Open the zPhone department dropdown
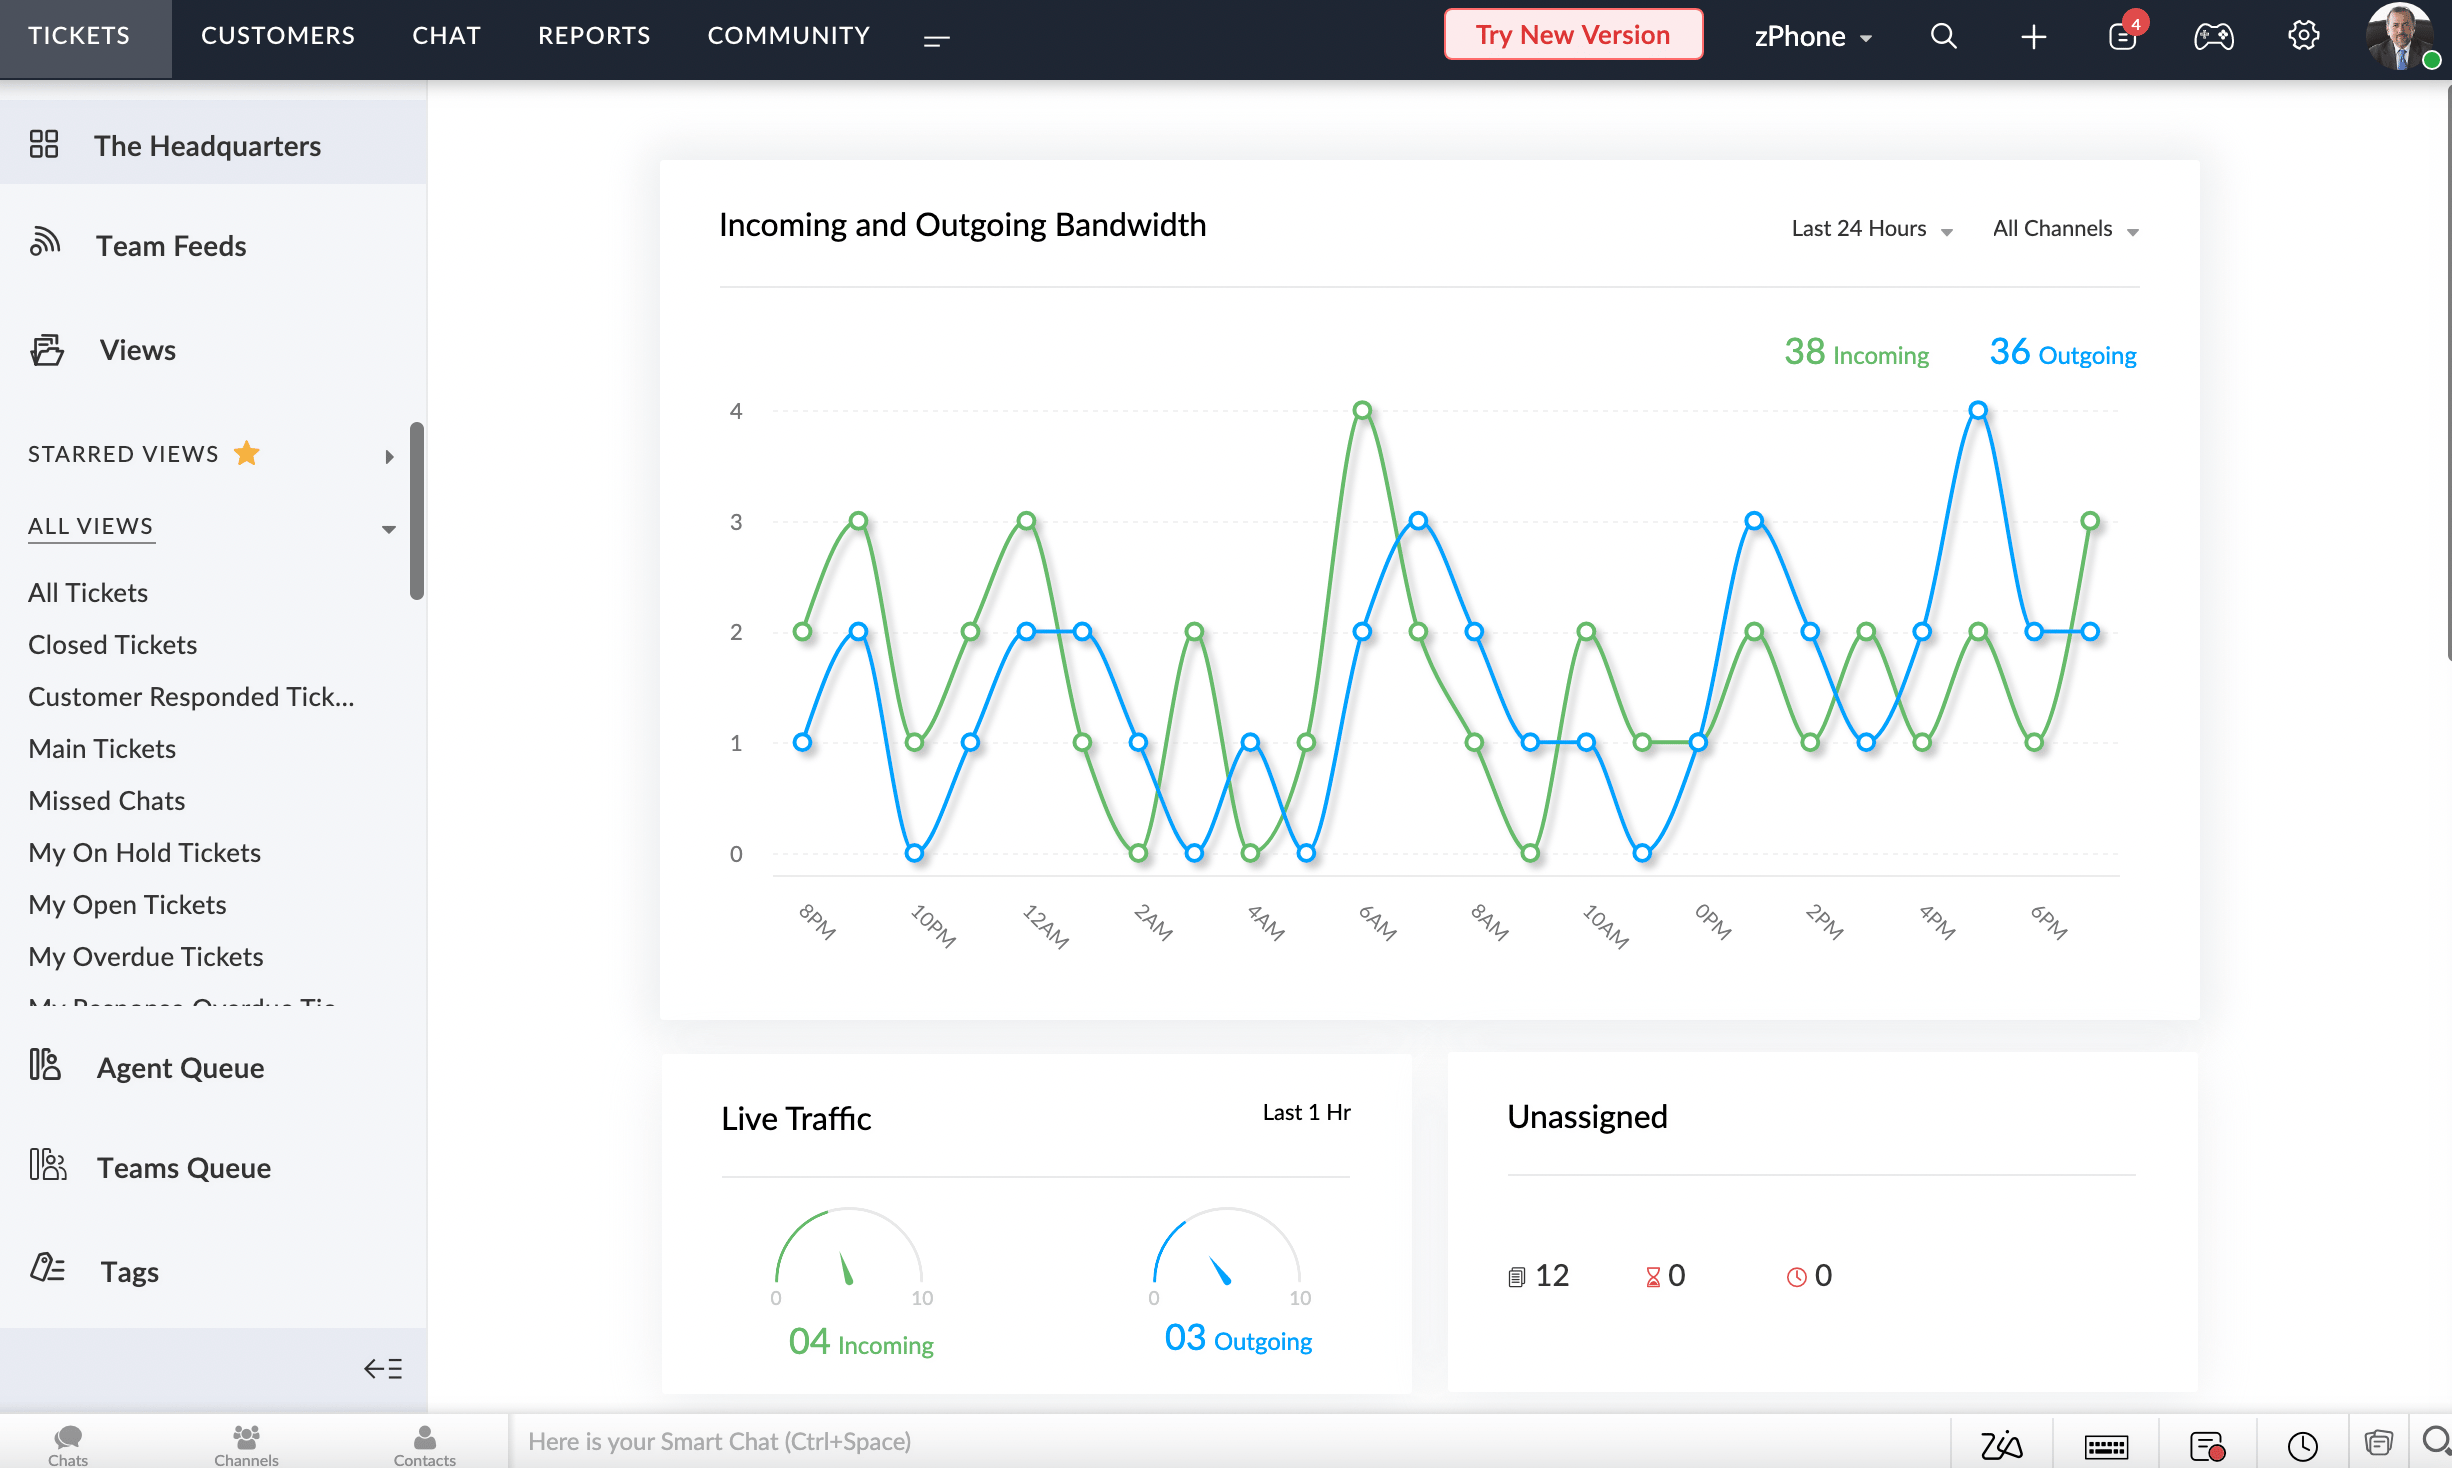The width and height of the screenshot is (2452, 1468). [x=1812, y=36]
